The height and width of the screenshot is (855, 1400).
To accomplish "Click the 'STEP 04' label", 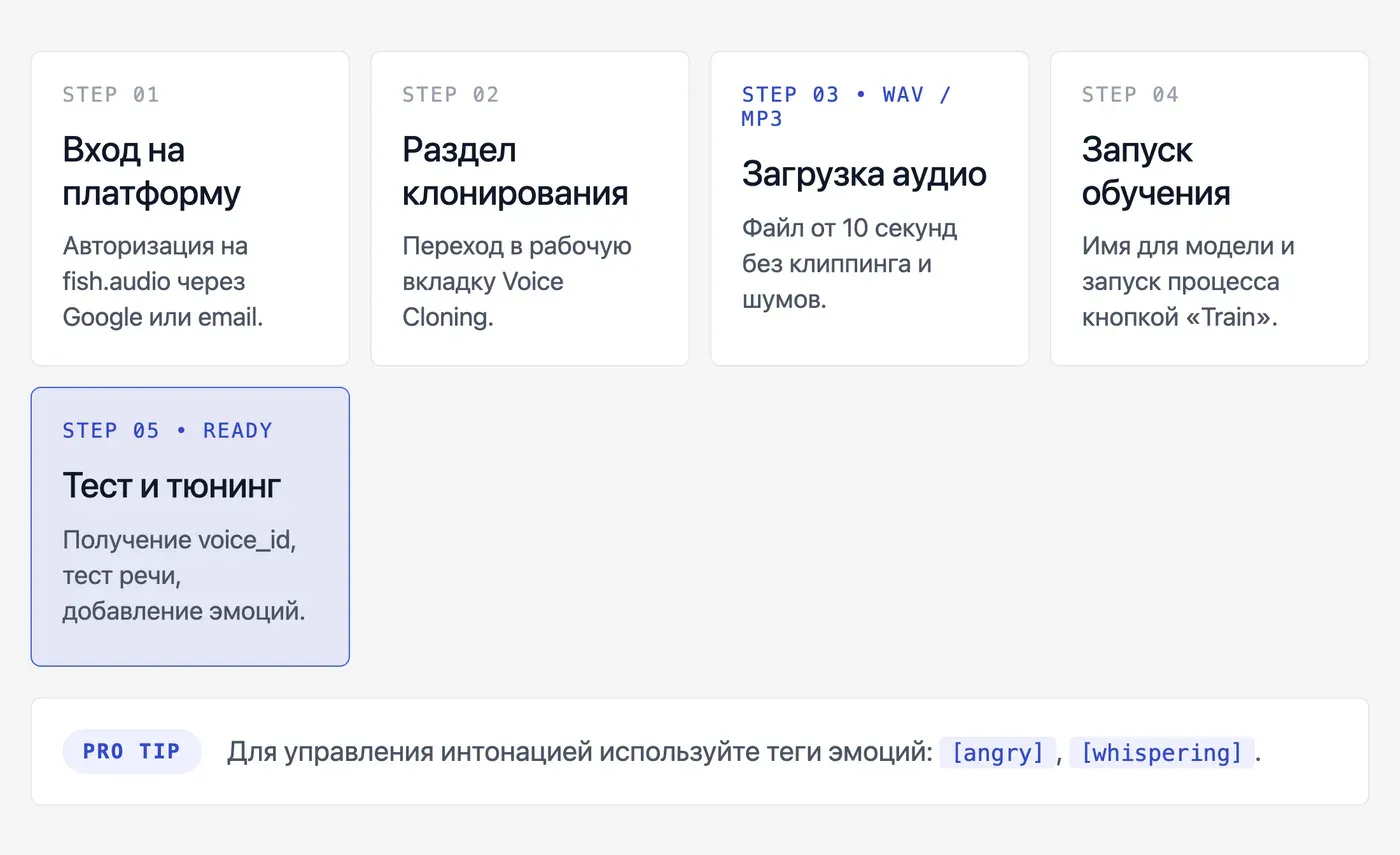I will click(x=1131, y=95).
